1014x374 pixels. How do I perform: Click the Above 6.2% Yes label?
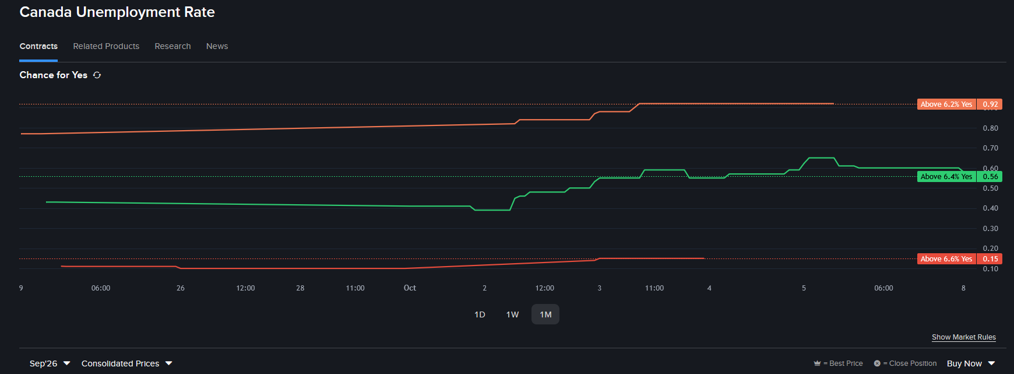pos(946,104)
